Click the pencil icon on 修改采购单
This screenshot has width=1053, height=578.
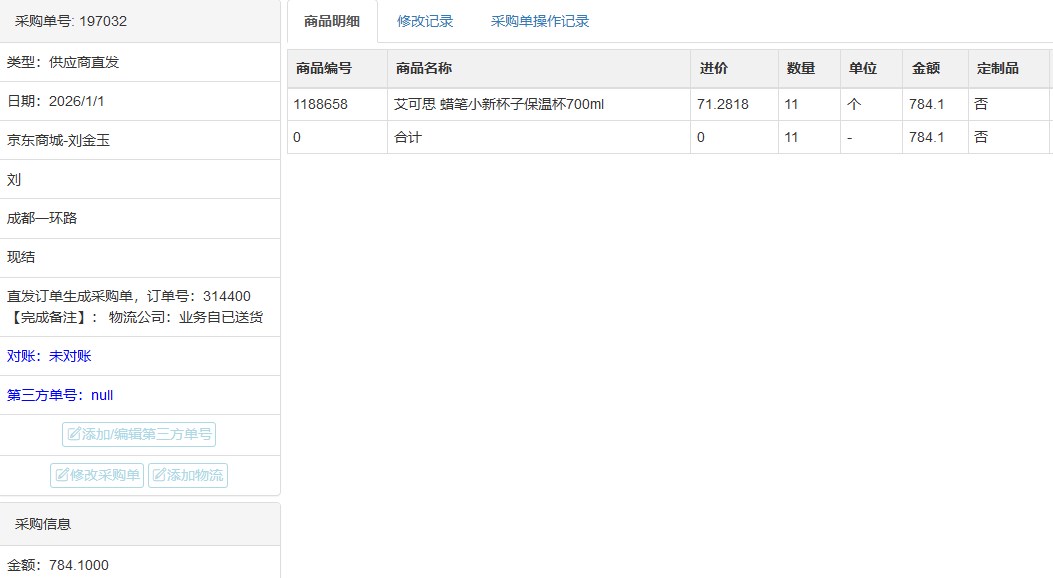coord(62,476)
